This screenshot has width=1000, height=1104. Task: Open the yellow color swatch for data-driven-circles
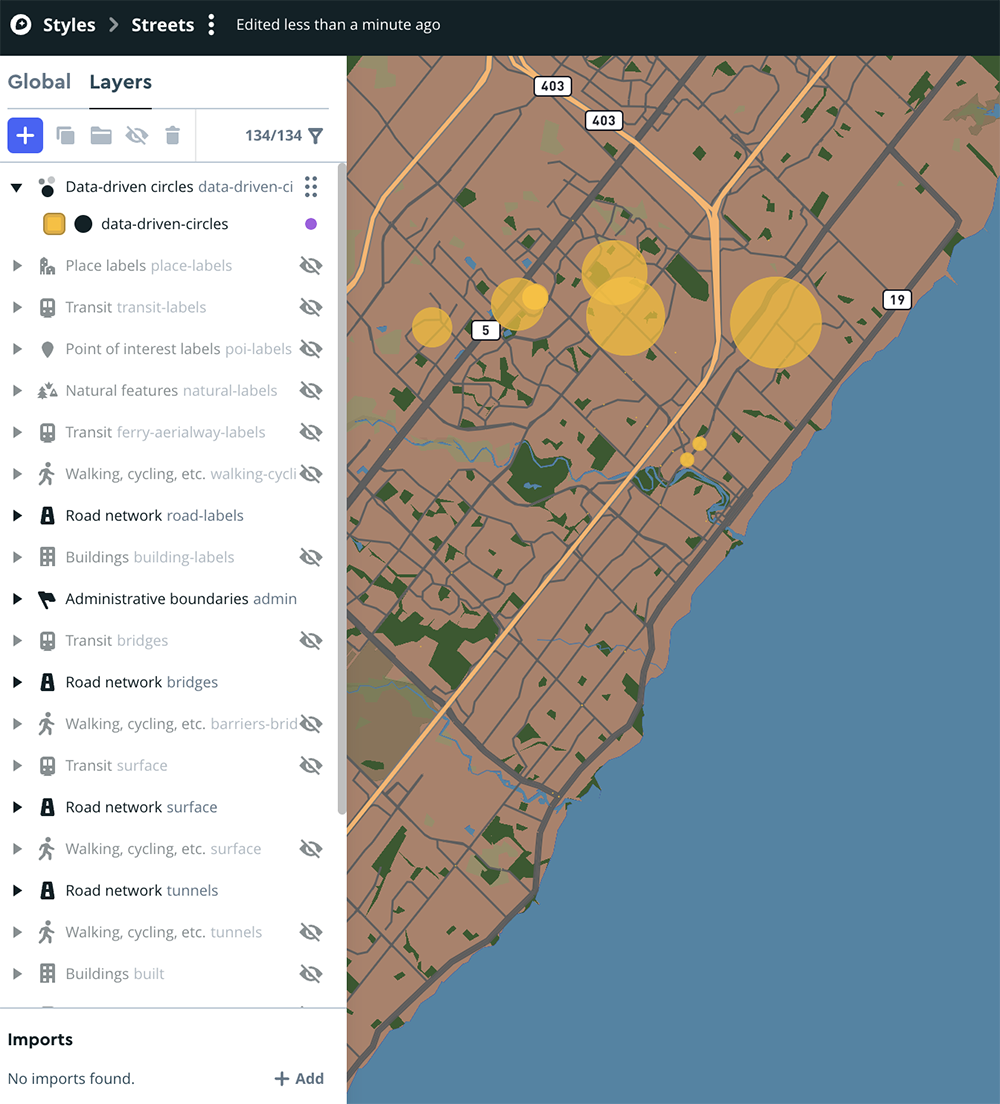tap(54, 223)
